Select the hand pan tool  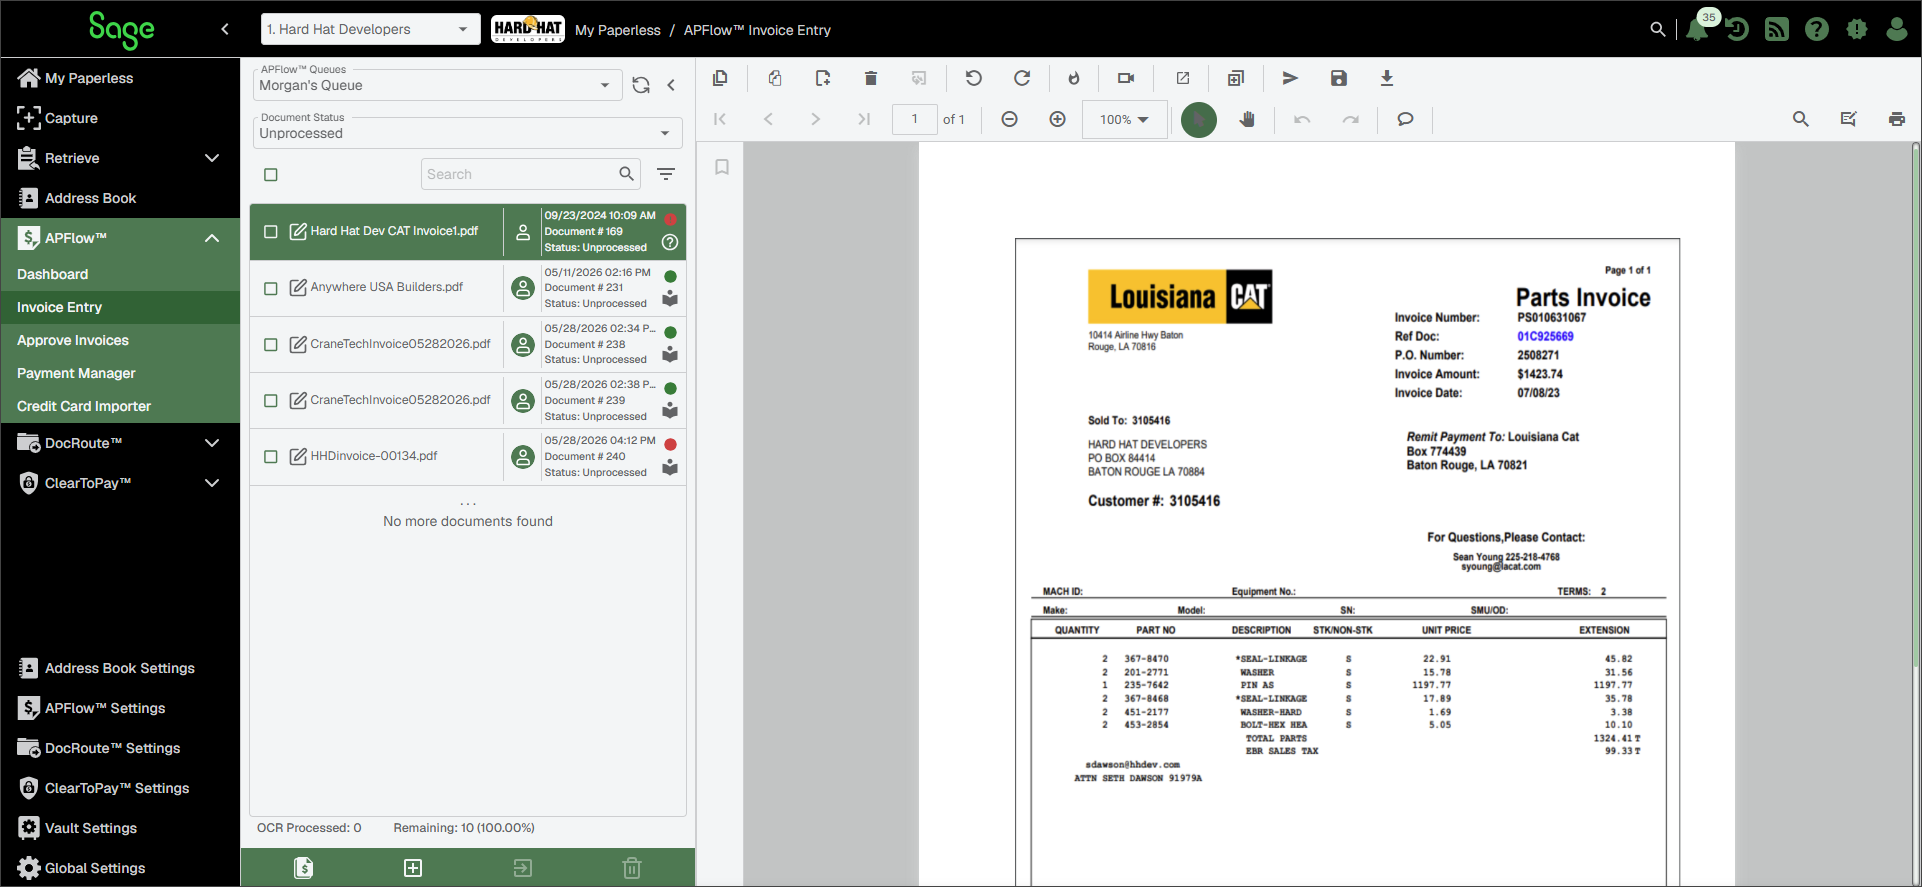point(1247,119)
